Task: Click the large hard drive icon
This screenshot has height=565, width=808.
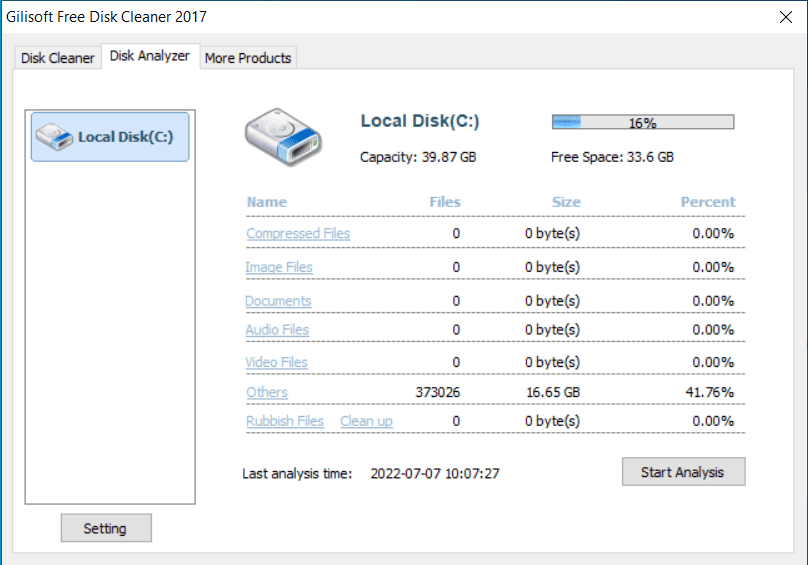Action: [x=283, y=137]
